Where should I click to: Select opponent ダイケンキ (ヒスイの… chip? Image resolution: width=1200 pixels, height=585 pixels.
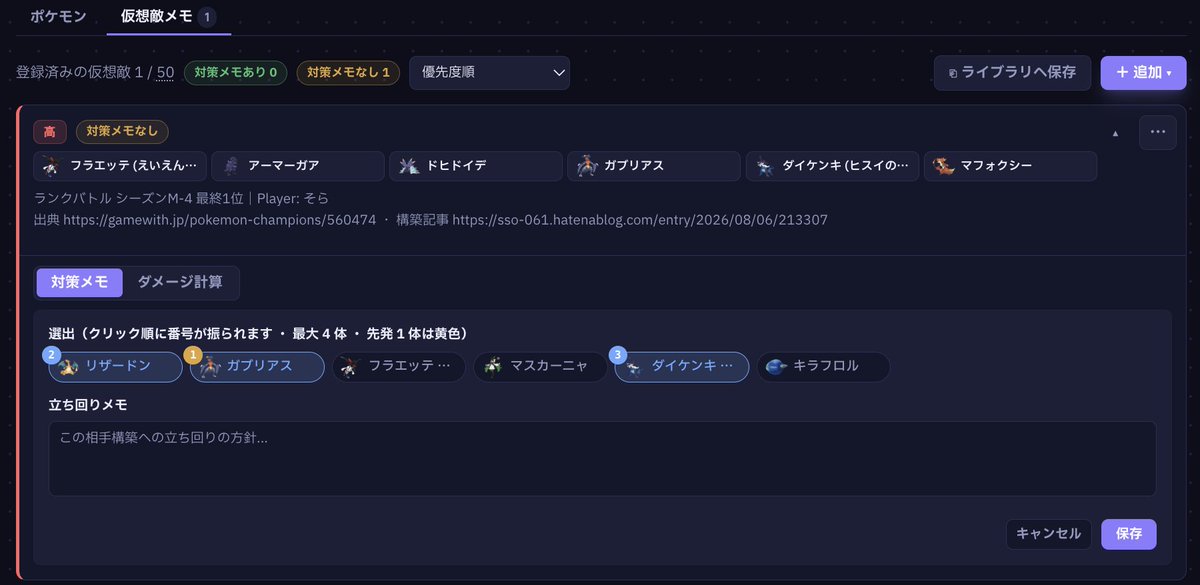click(x=832, y=166)
